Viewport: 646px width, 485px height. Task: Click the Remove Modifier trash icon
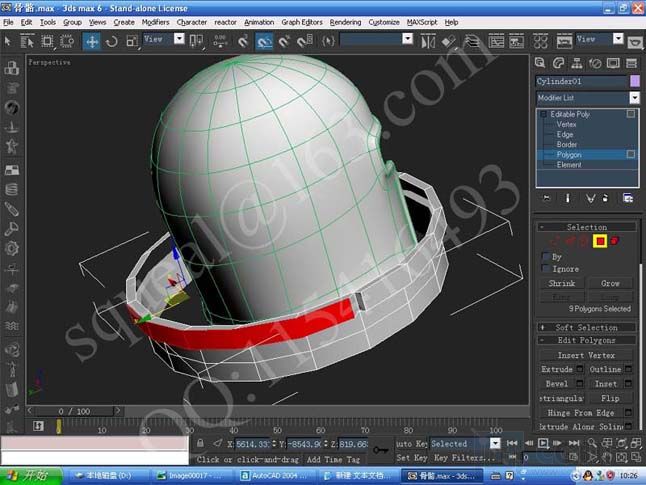(605, 198)
